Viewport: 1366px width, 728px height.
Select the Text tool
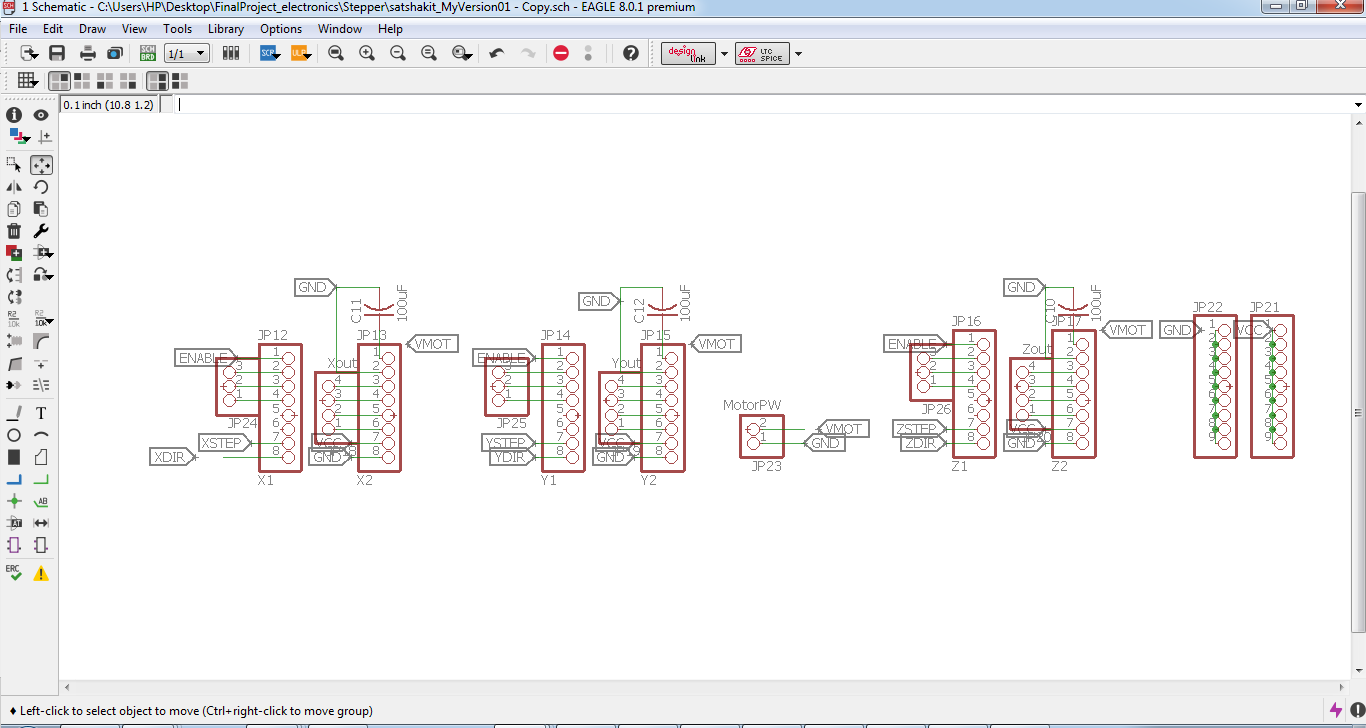pos(41,413)
